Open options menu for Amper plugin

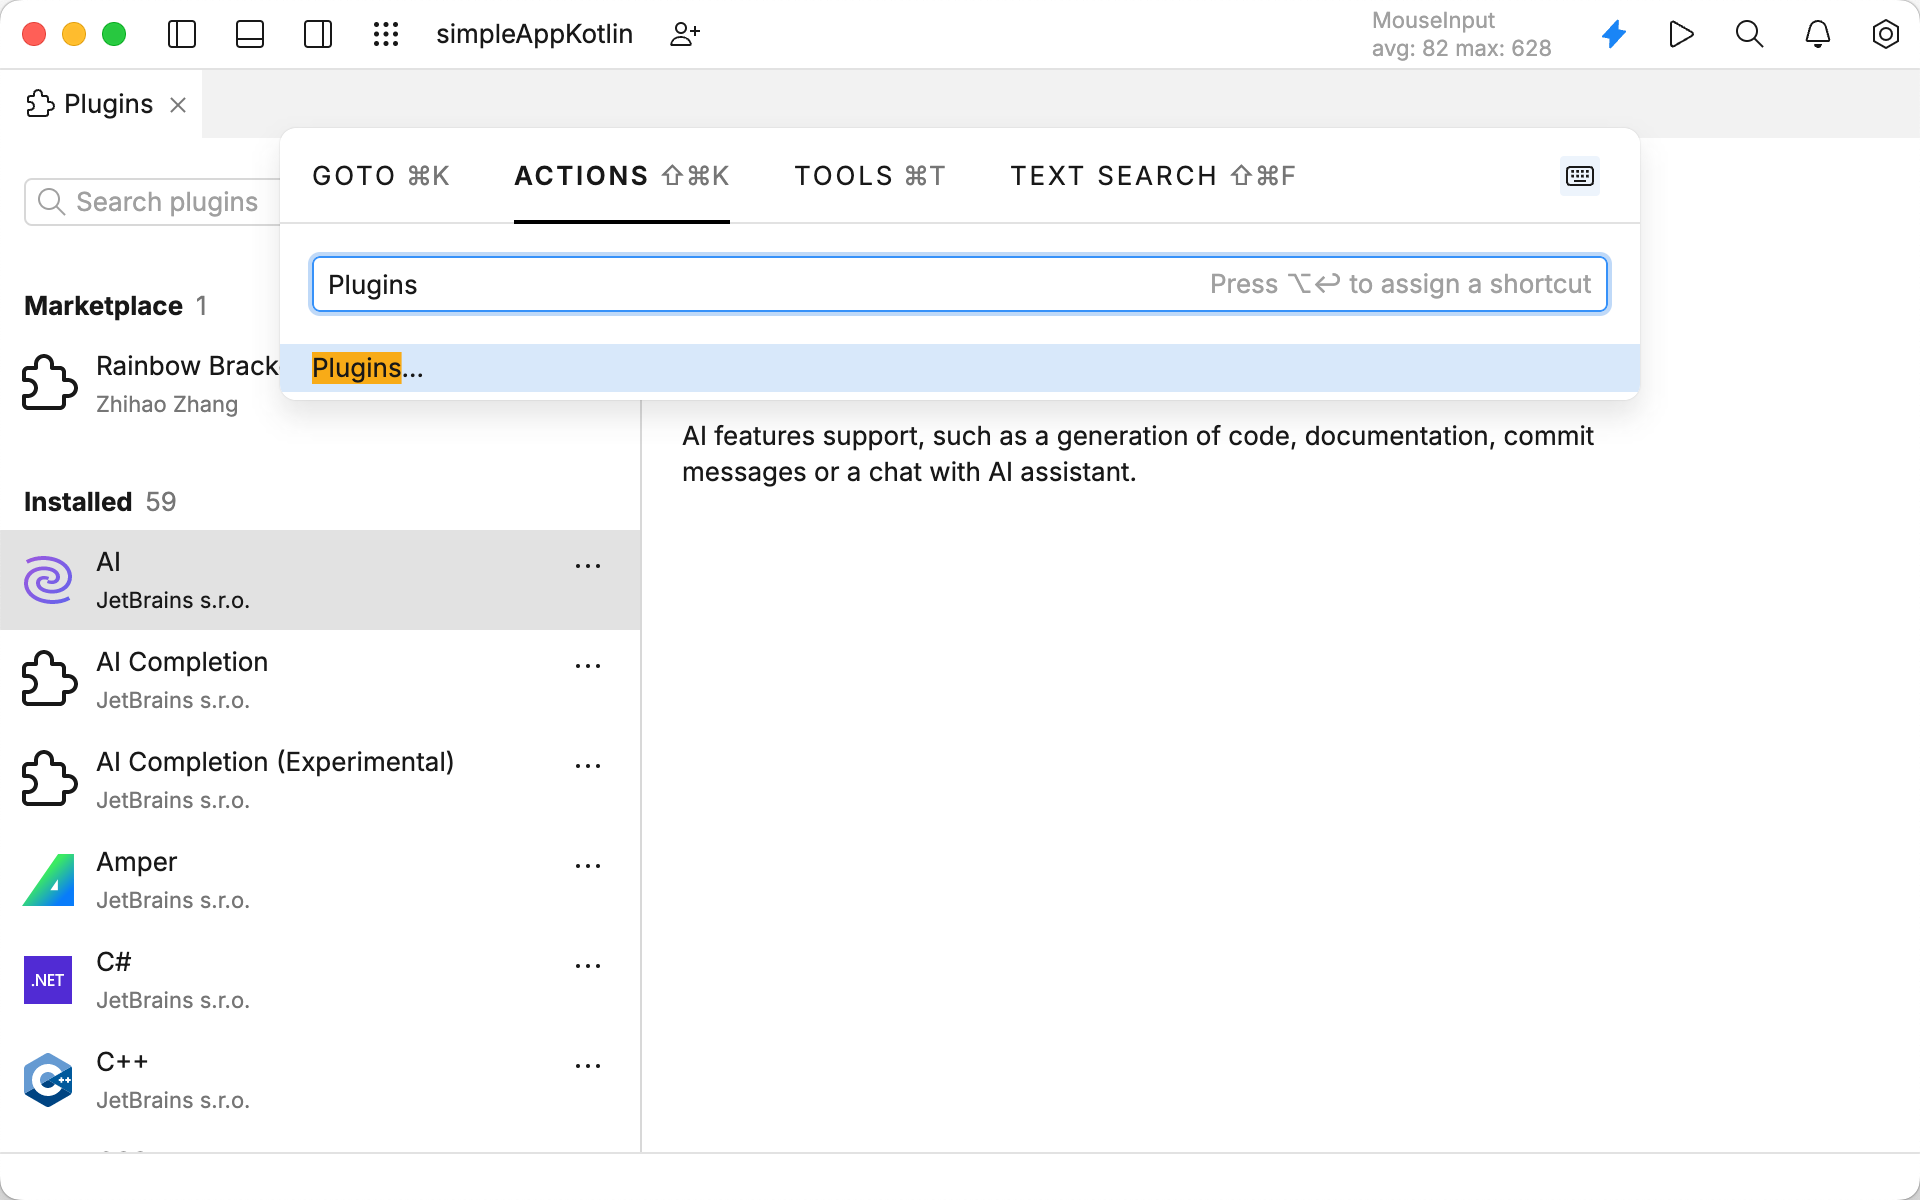coord(588,866)
